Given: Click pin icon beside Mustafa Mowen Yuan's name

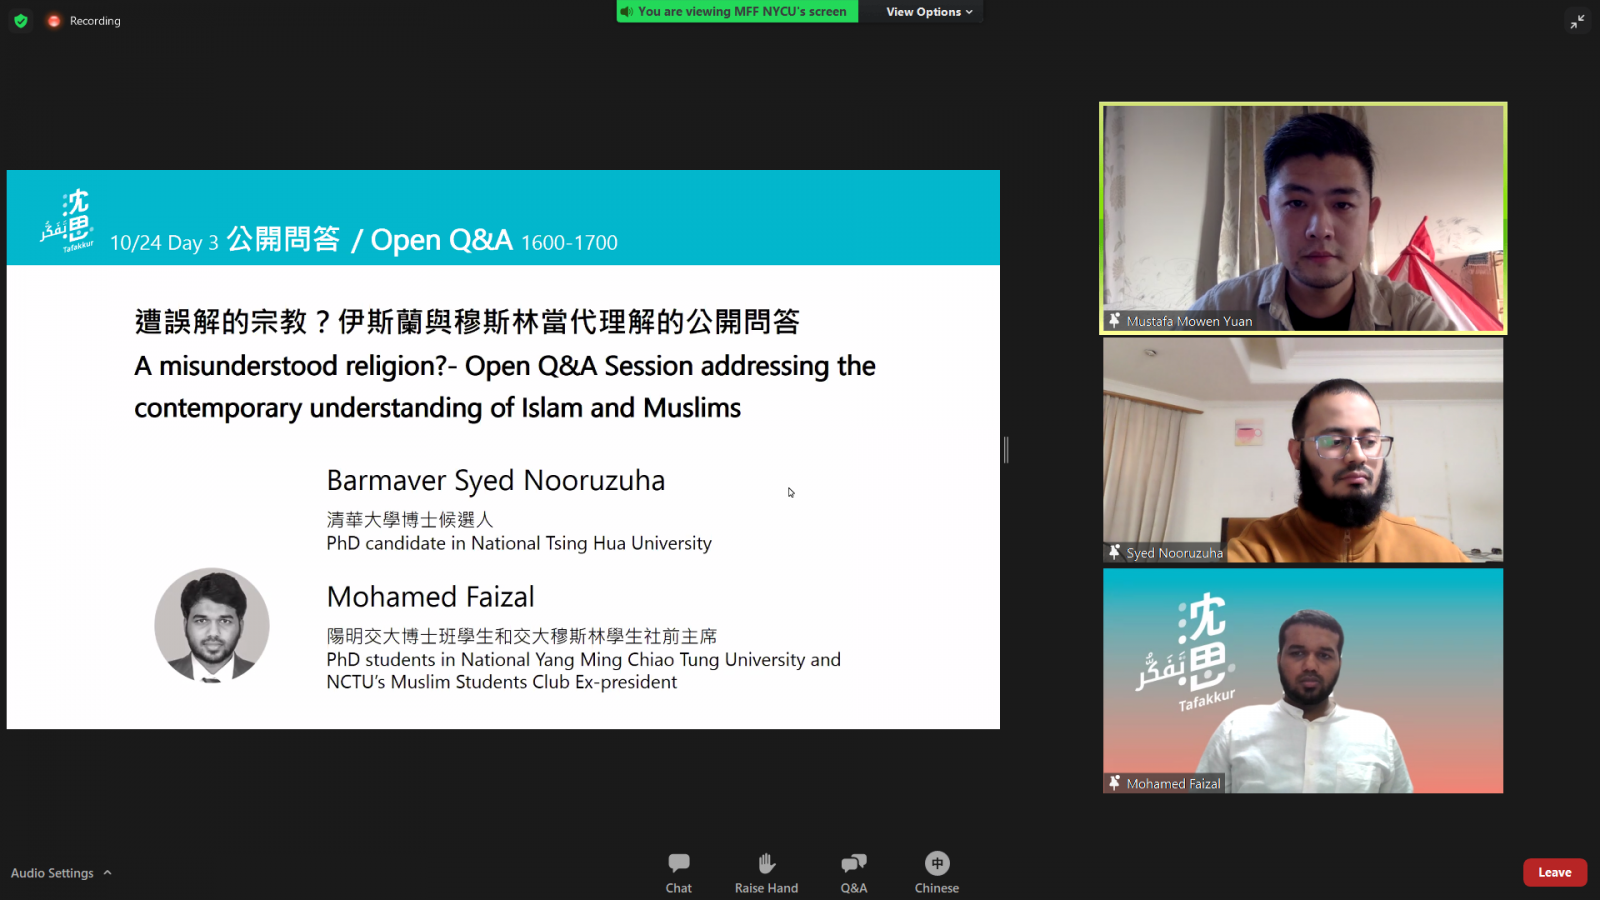Looking at the screenshot, I should [1114, 321].
